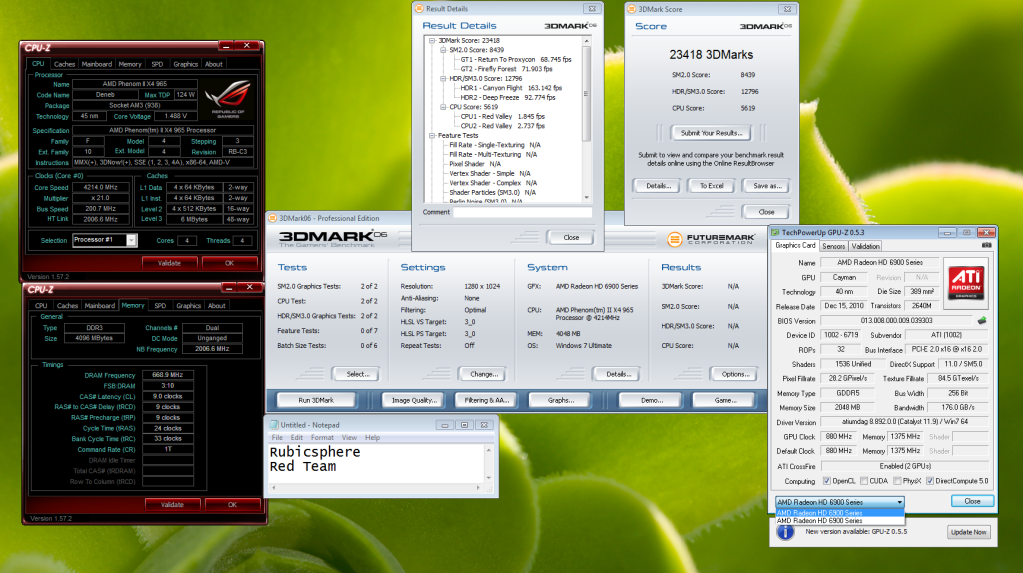Viewport: 1023px width, 573px height.
Task: Open the GPU selector dropdown in GPU-Z
Action: tap(840, 502)
